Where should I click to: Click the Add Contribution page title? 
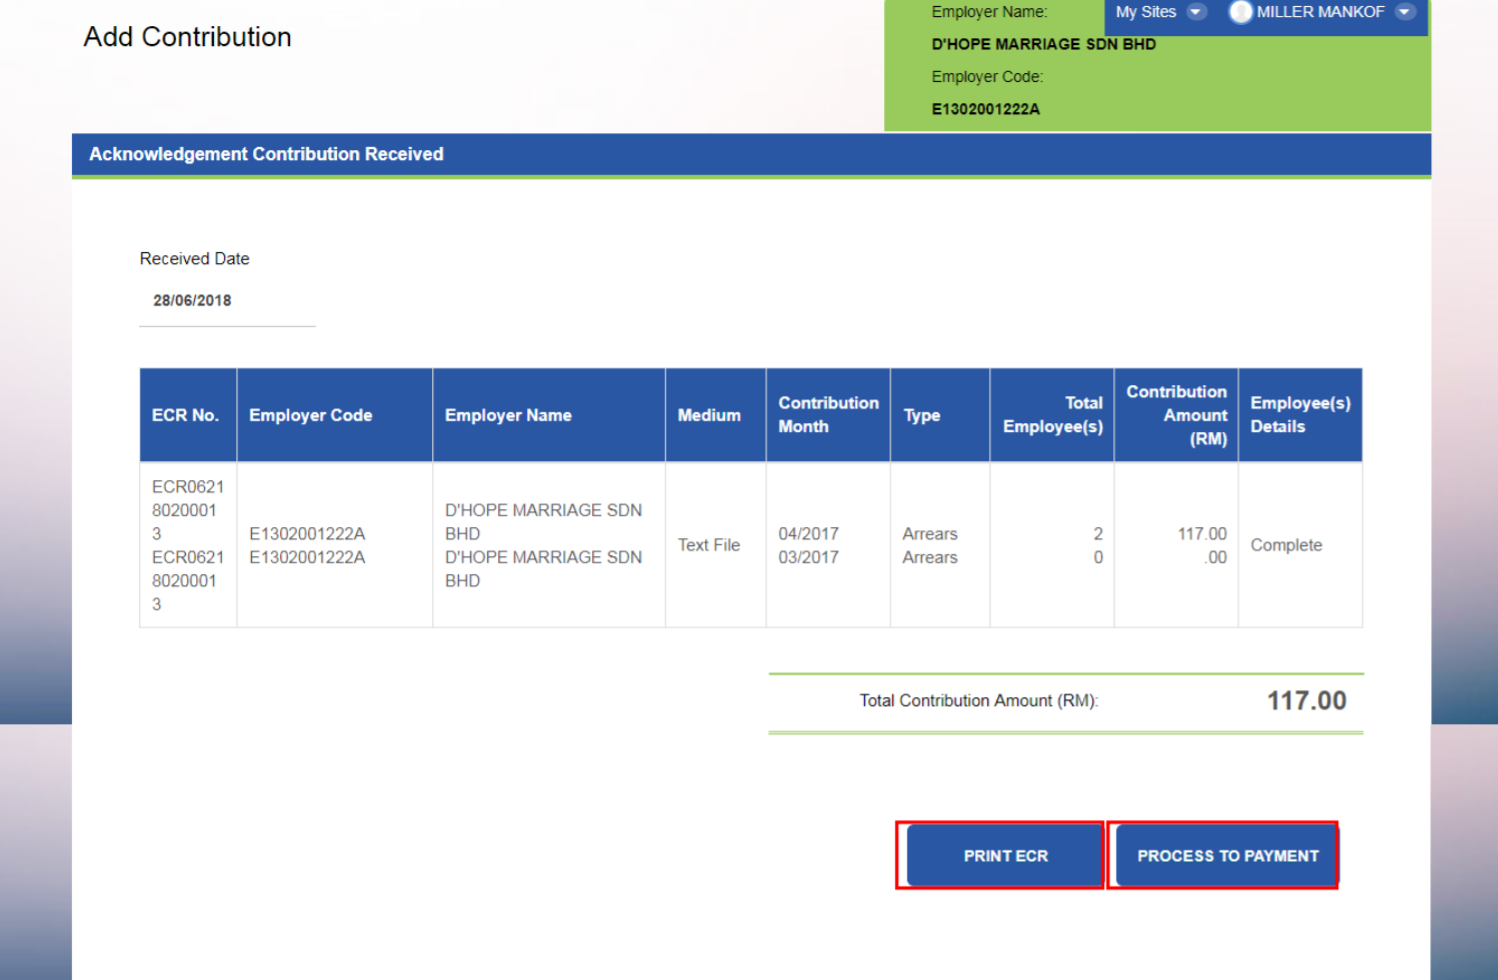(x=188, y=37)
